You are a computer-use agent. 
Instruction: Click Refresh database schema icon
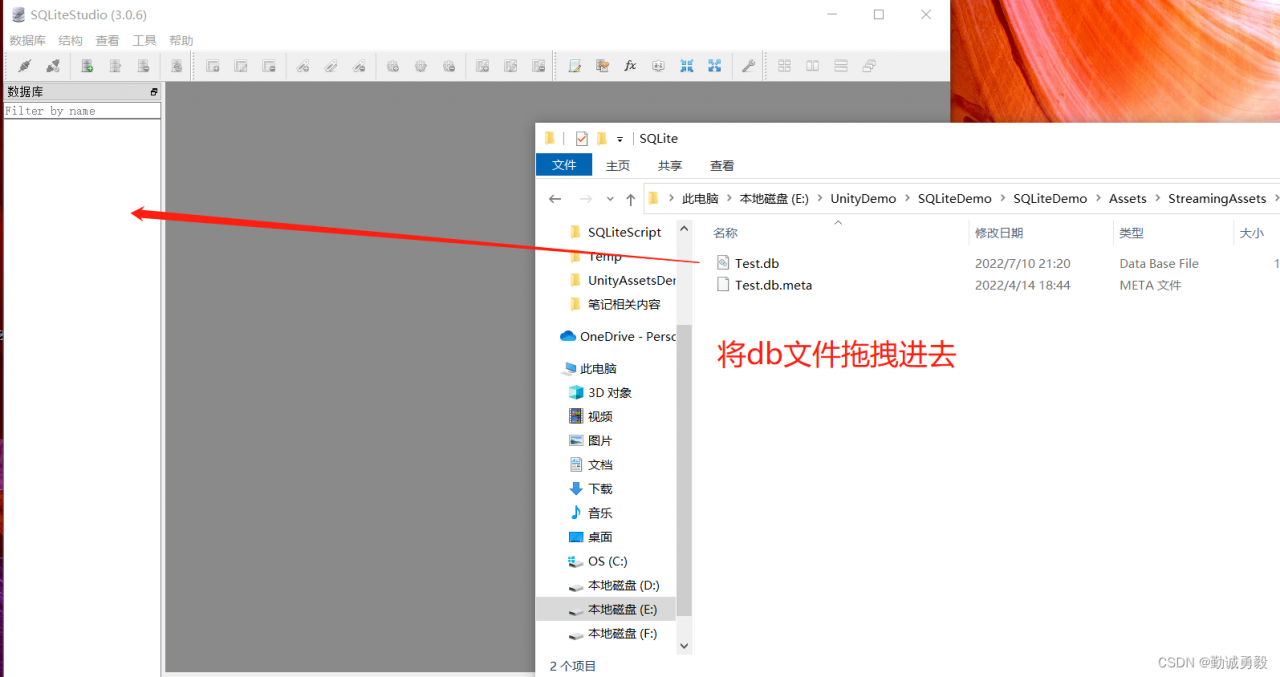(176, 66)
